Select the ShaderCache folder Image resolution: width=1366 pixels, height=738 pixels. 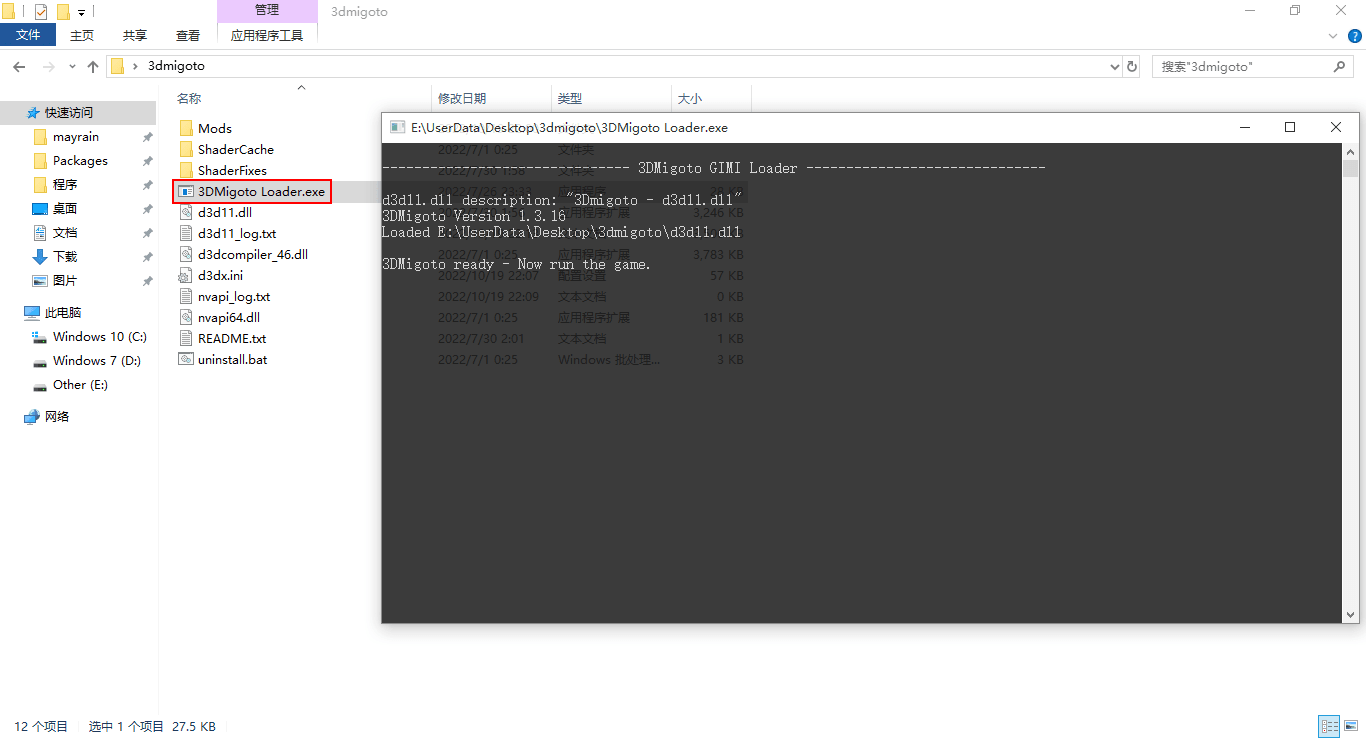(236, 149)
